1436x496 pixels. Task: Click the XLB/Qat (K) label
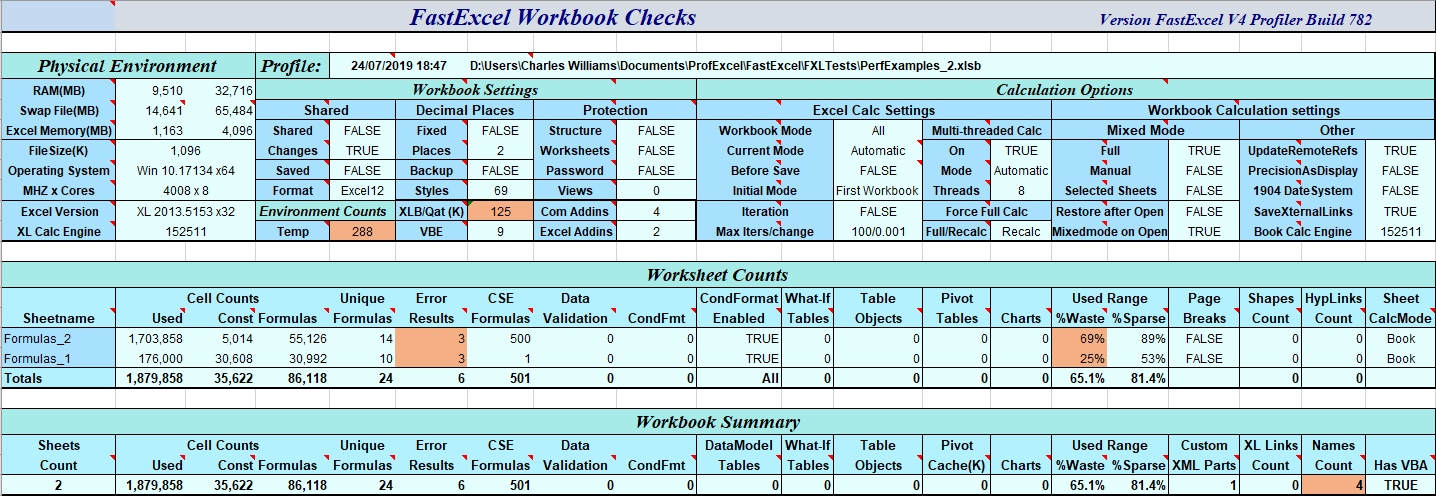[431, 211]
